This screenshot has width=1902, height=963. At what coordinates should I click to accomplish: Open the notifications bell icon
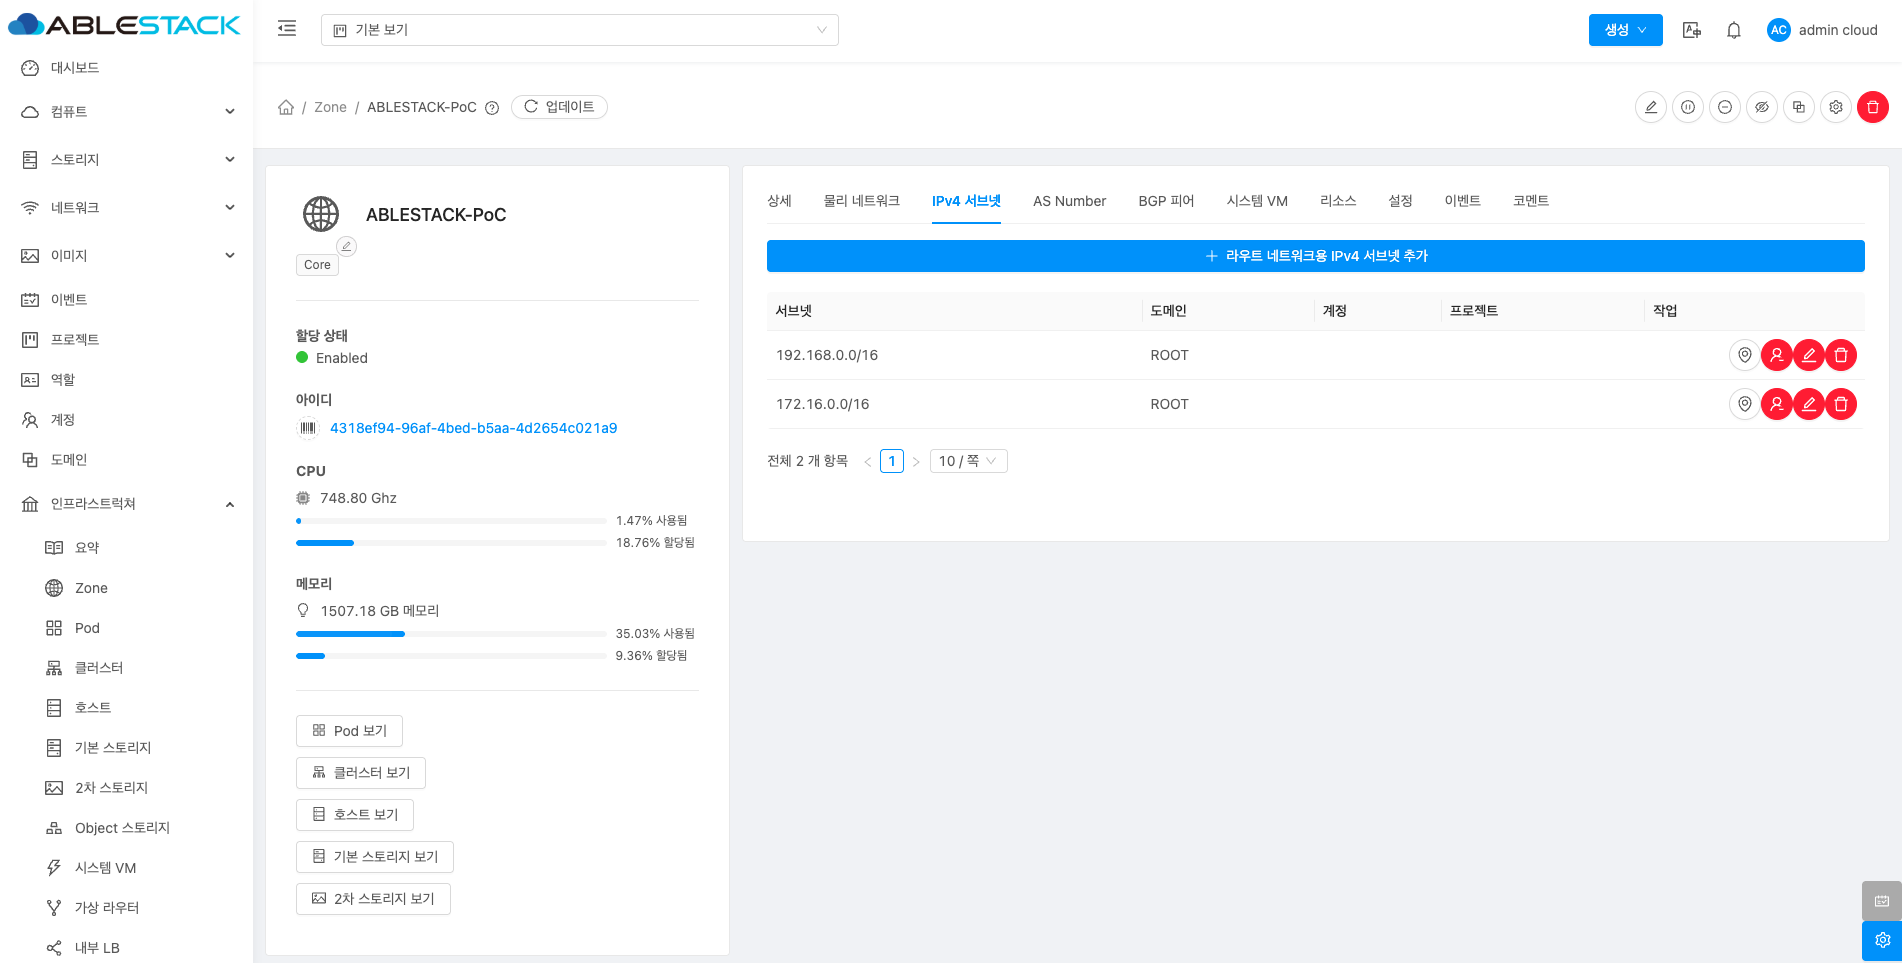[x=1734, y=30]
